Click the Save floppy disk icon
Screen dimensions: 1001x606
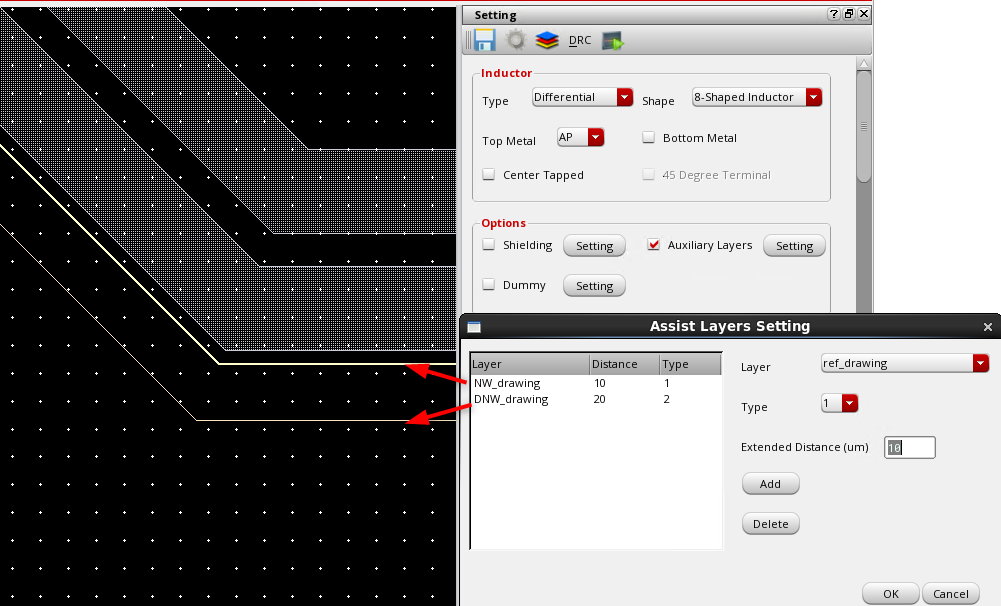(x=485, y=41)
